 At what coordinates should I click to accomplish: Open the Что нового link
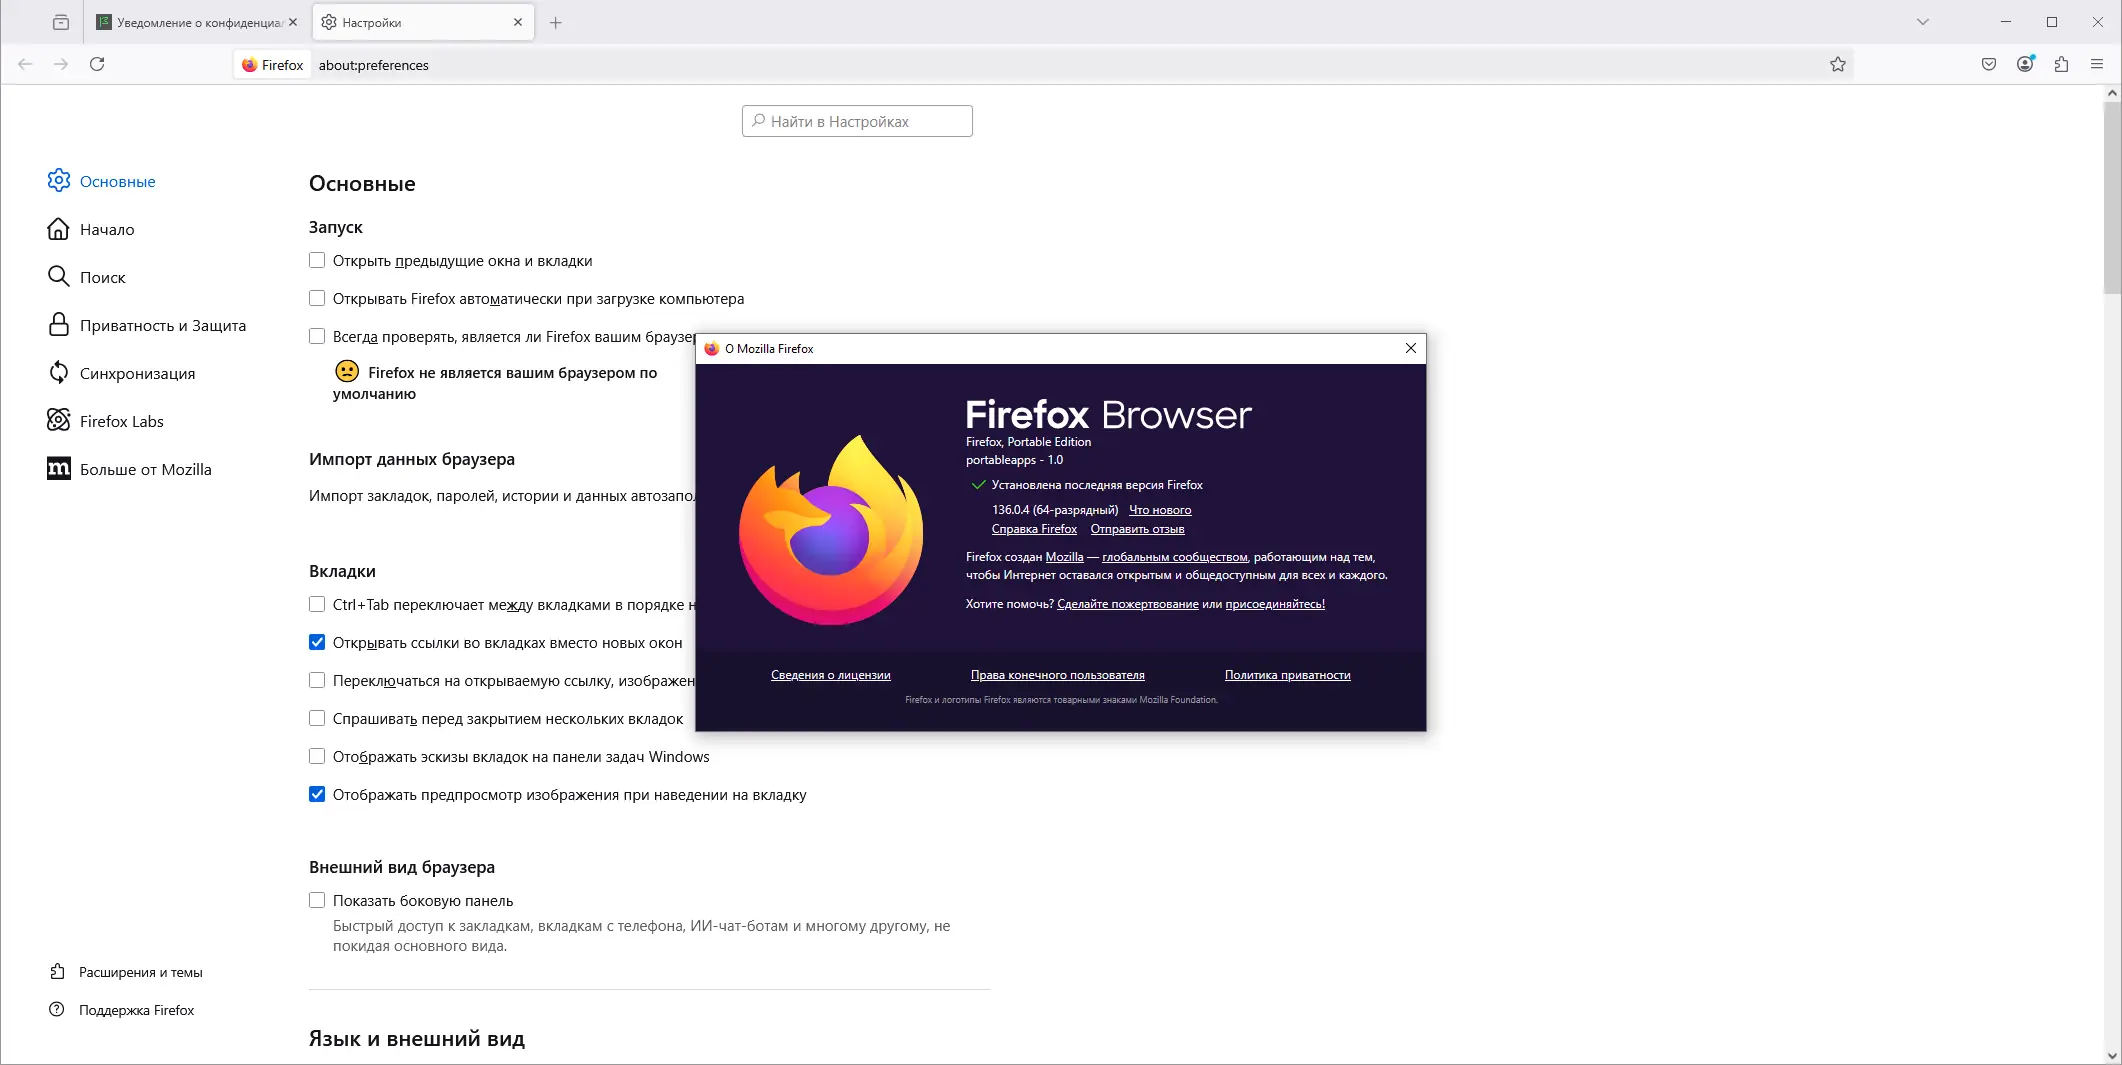coord(1160,510)
